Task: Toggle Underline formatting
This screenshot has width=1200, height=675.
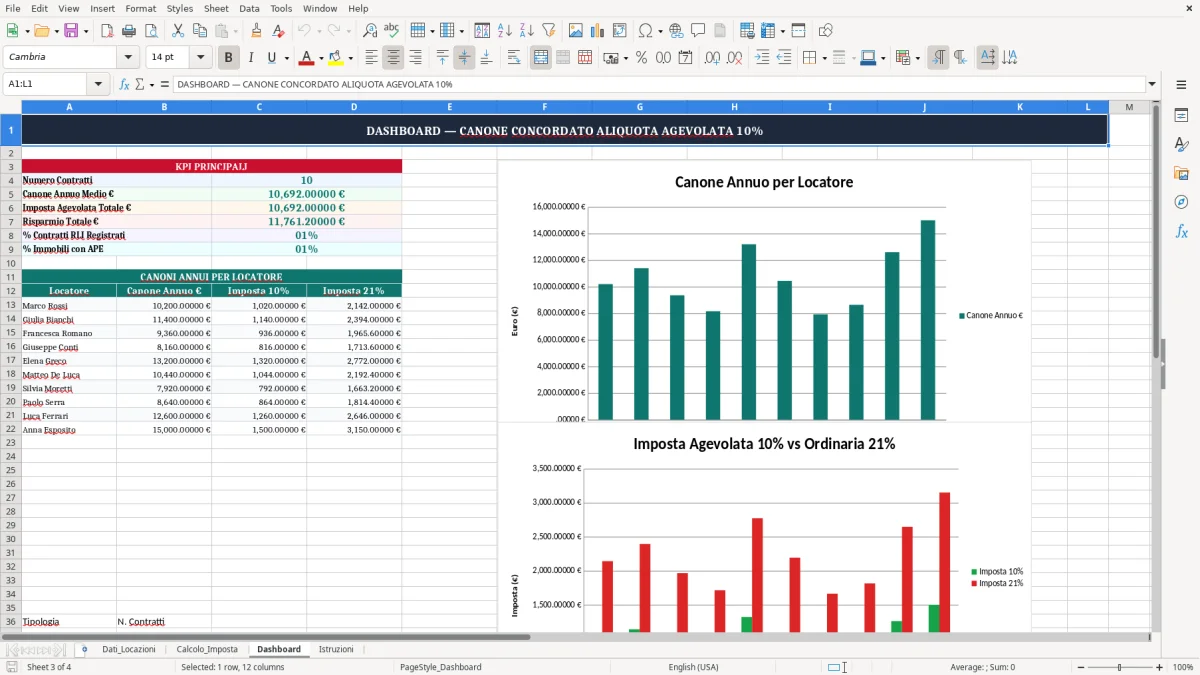Action: click(x=271, y=58)
